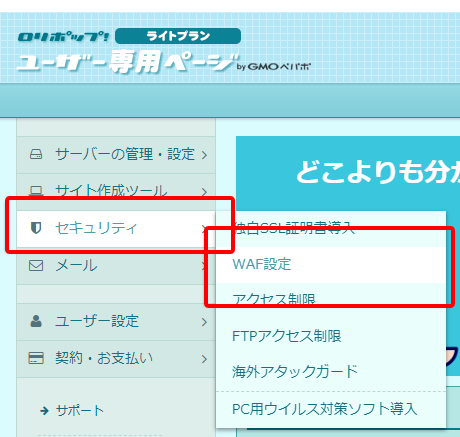
Task: Click the ライトプラン plan badge
Action: click(178, 36)
